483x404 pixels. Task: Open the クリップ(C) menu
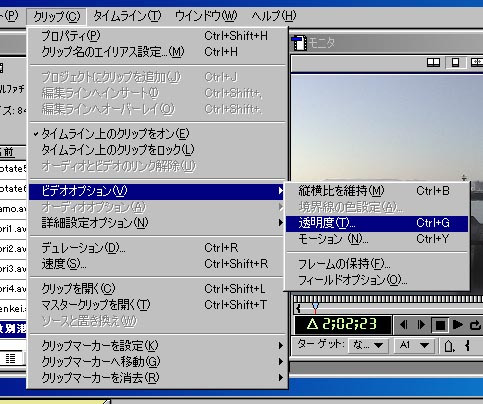click(57, 16)
